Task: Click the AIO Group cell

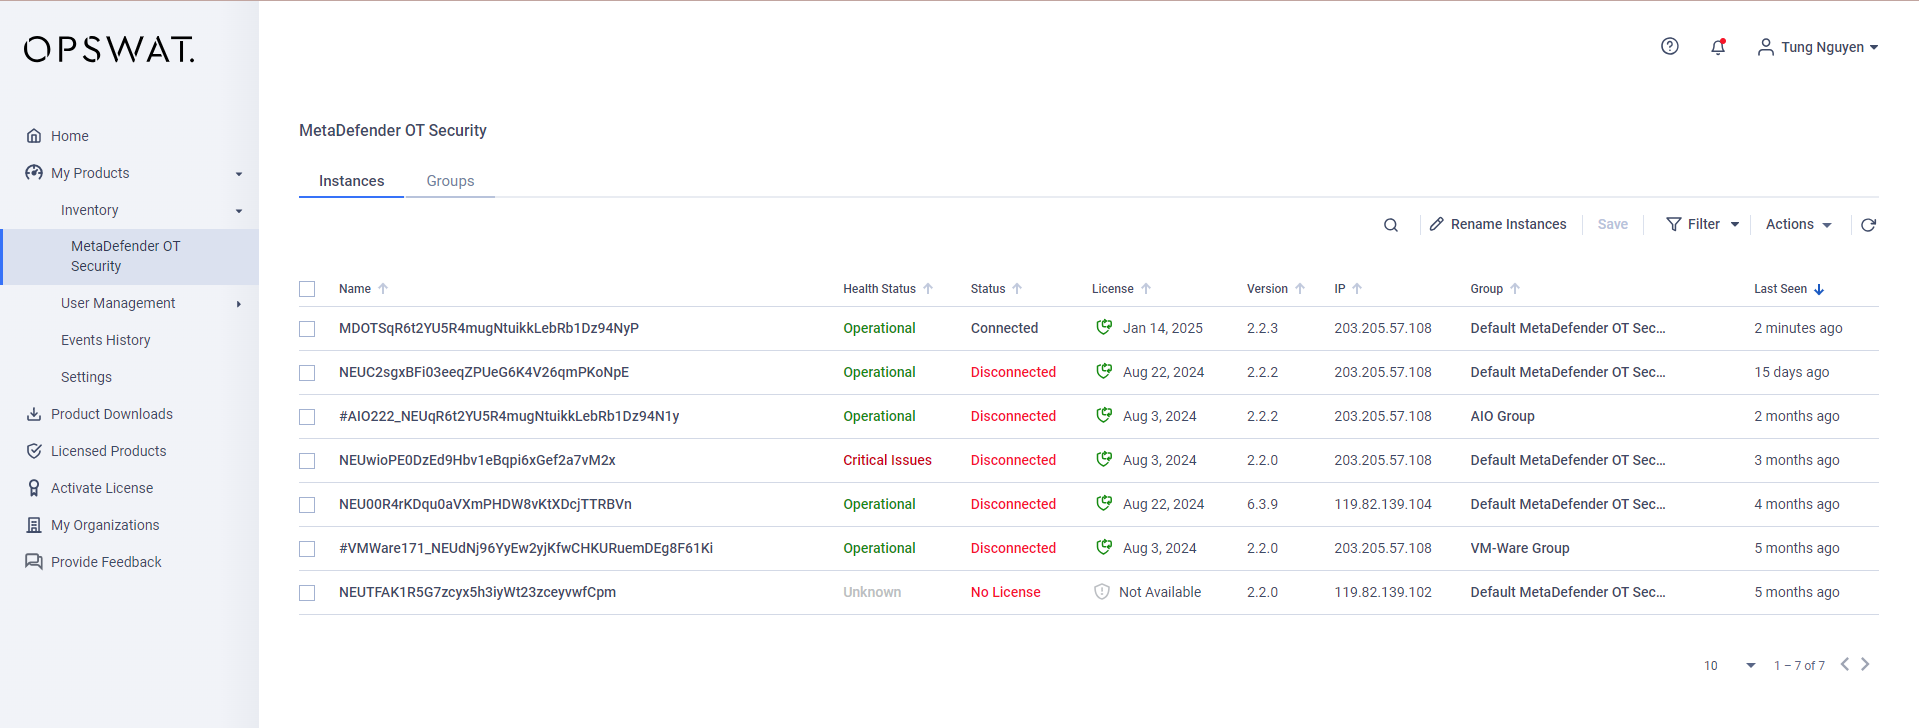Action: (x=1502, y=416)
